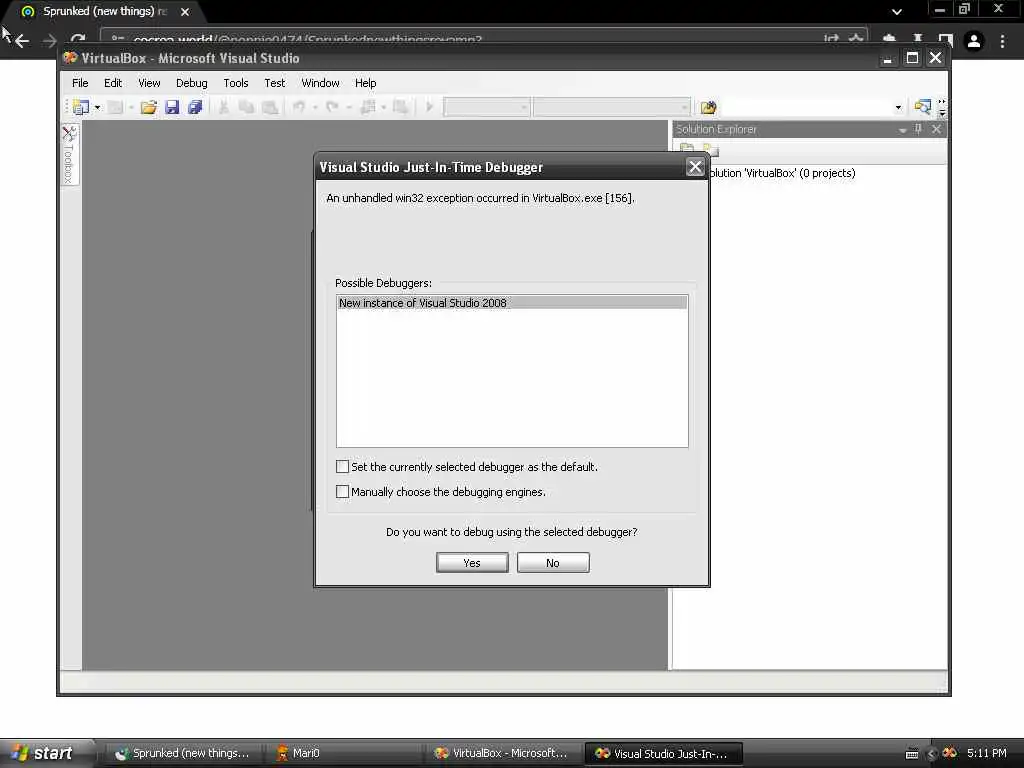1024x768 pixels.
Task: Click the greyed-out Redo icon
Action: point(332,106)
